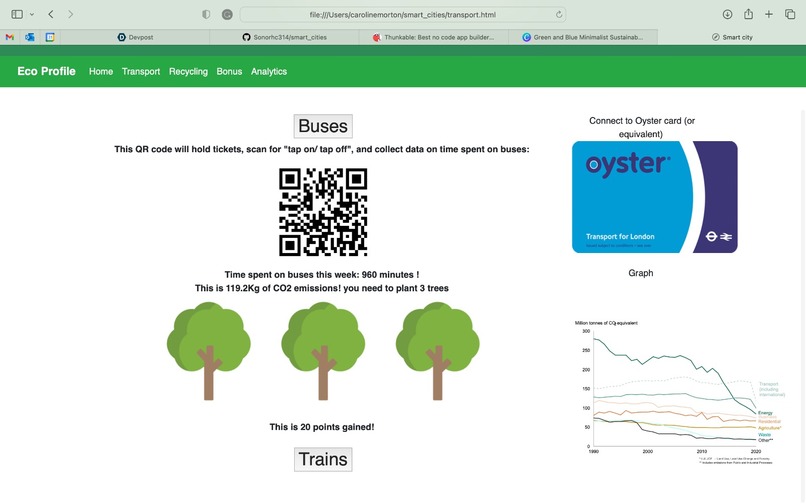Show the downloads list
Image resolution: width=806 pixels, height=504 pixels.
click(727, 14)
